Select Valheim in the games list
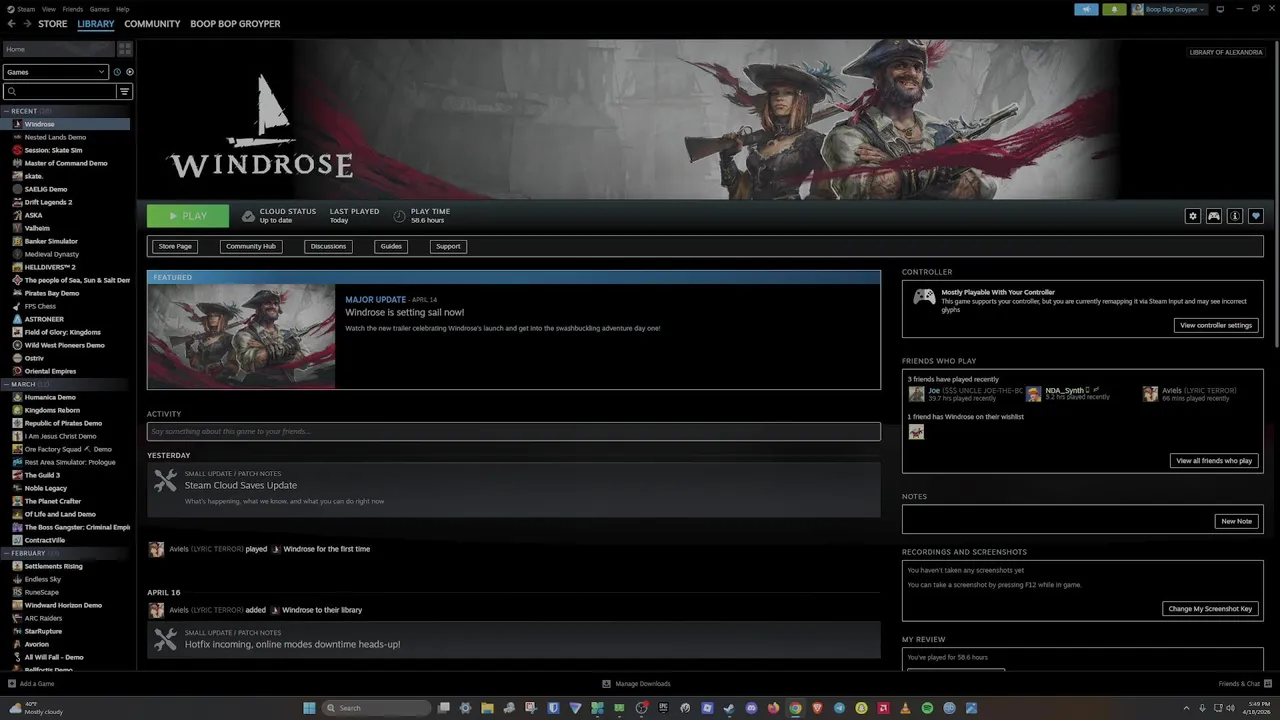This screenshot has height=720, width=1280. [x=37, y=228]
